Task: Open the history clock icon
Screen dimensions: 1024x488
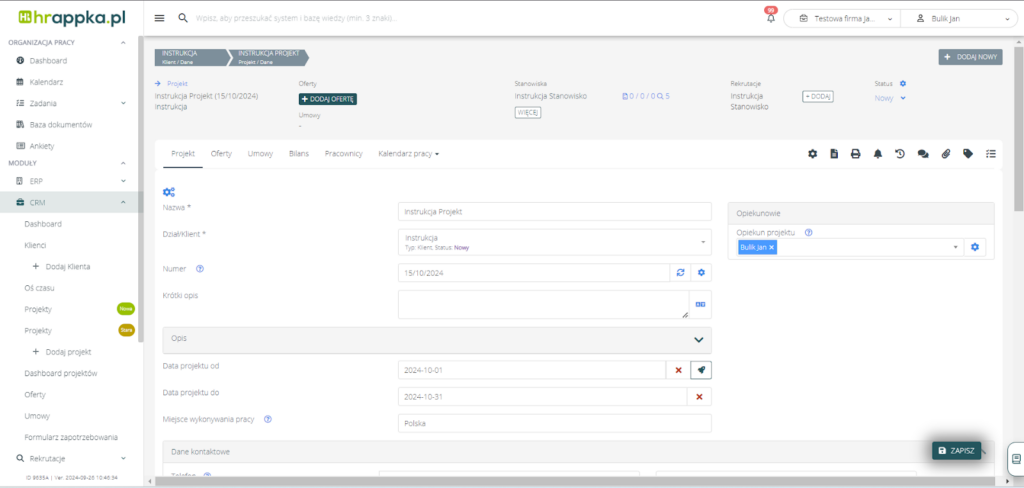Action: (x=900, y=154)
